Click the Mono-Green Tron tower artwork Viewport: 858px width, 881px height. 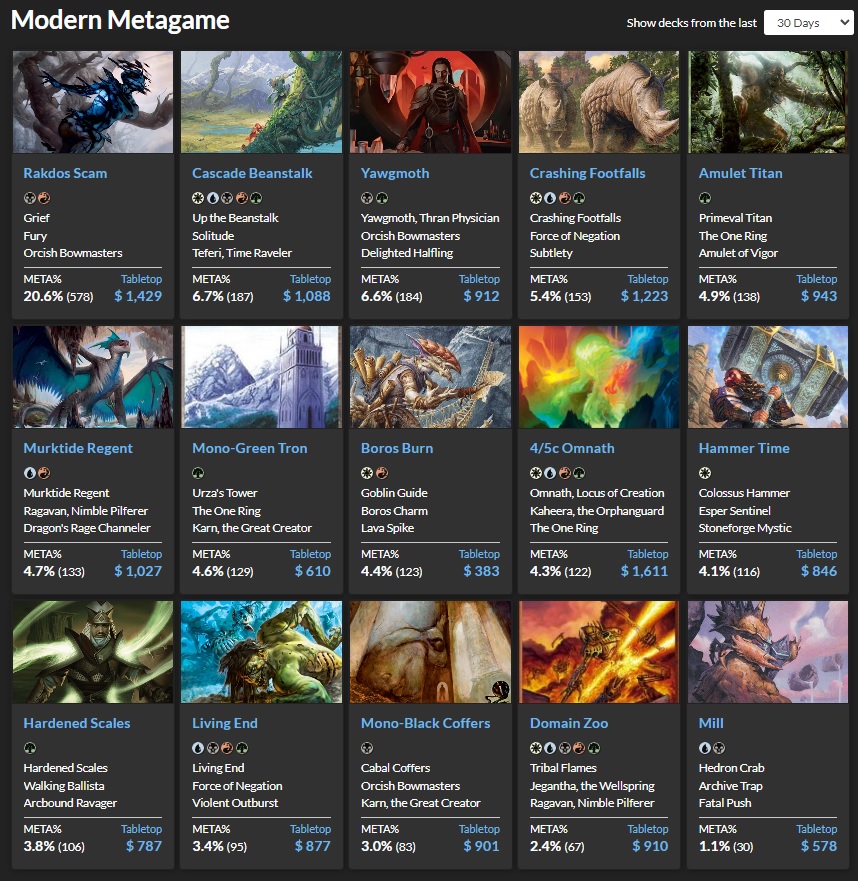(261, 377)
